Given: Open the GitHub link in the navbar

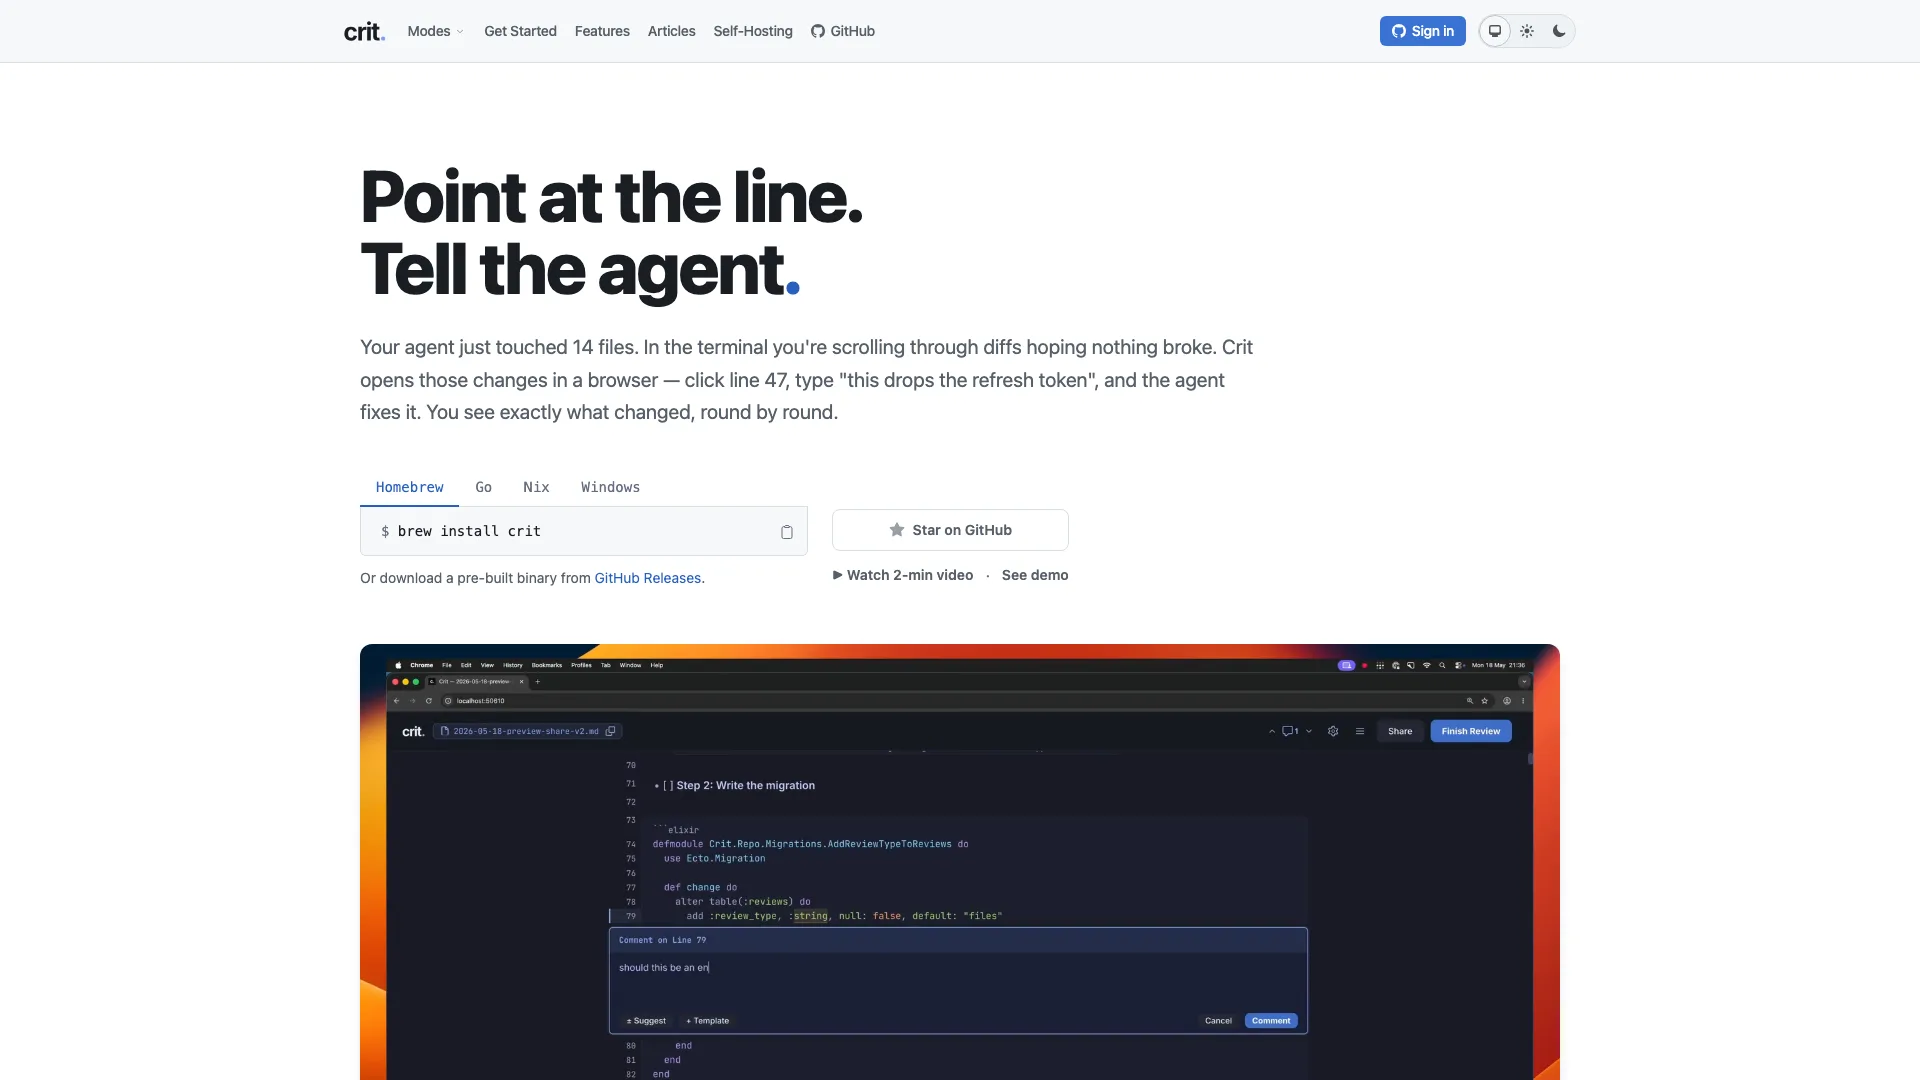Looking at the screenshot, I should click(x=843, y=31).
